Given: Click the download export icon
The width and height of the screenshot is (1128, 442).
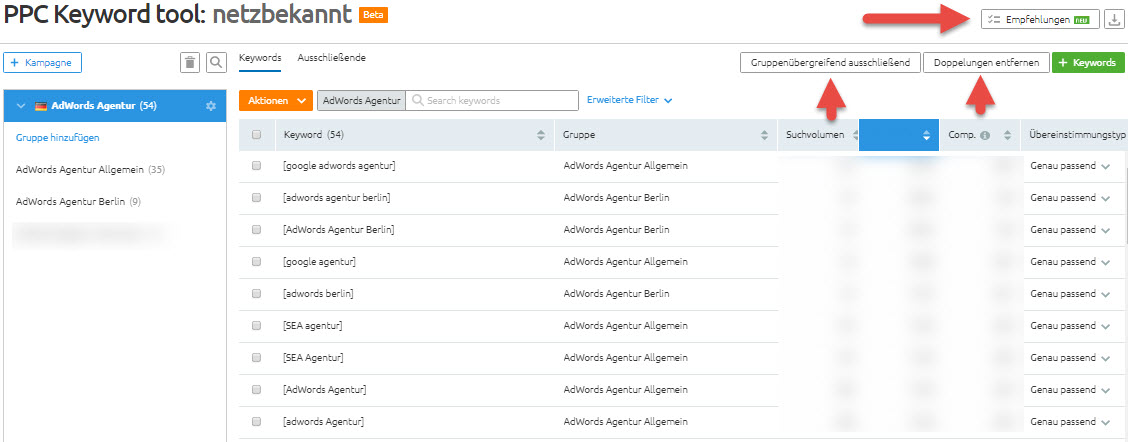Looking at the screenshot, I should click(x=1113, y=20).
